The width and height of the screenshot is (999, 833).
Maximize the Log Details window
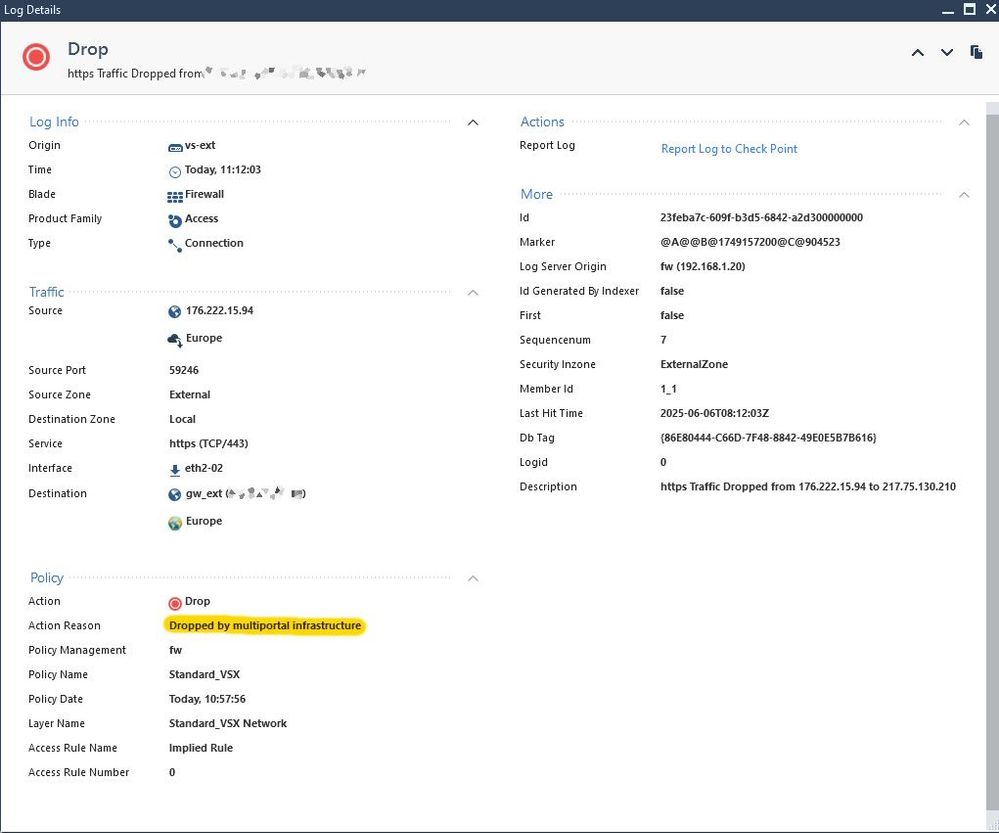pyautogui.click(x=969, y=9)
